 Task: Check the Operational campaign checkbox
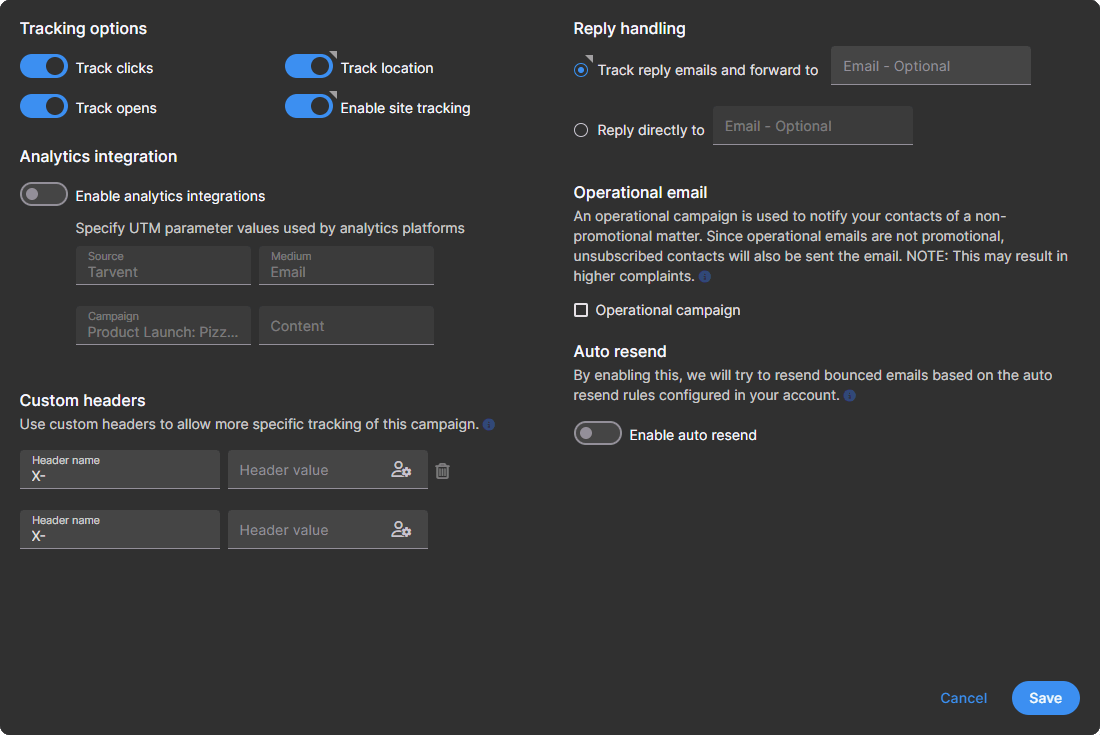click(581, 310)
